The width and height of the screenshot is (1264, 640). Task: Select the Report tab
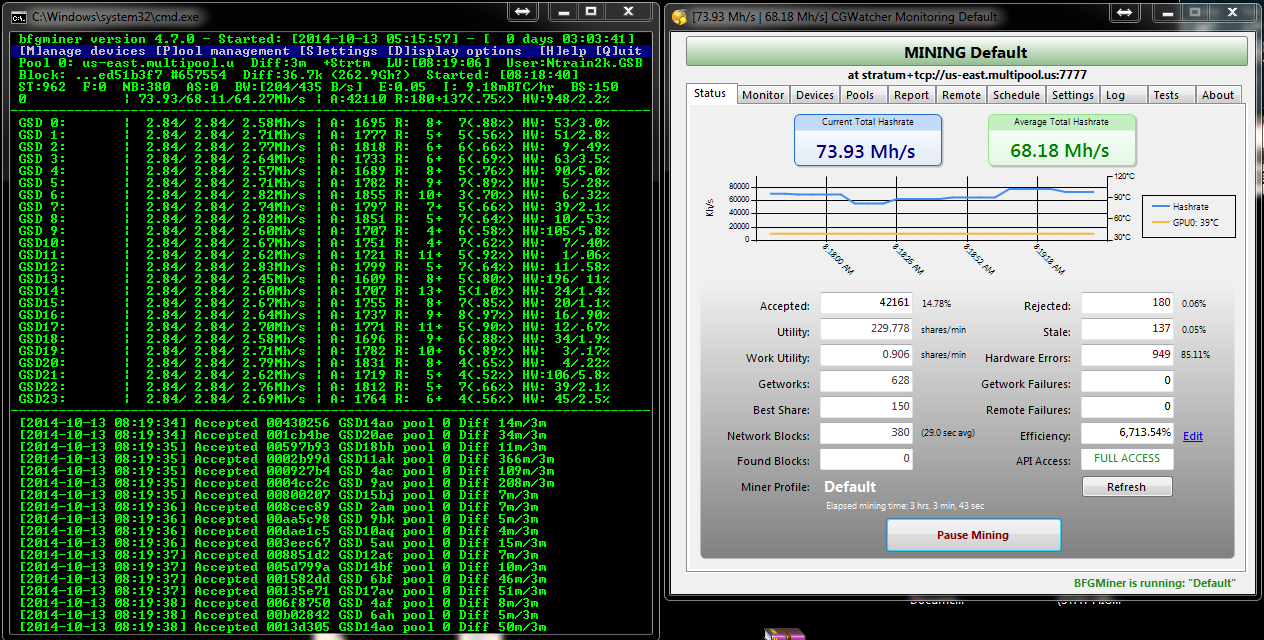point(911,95)
